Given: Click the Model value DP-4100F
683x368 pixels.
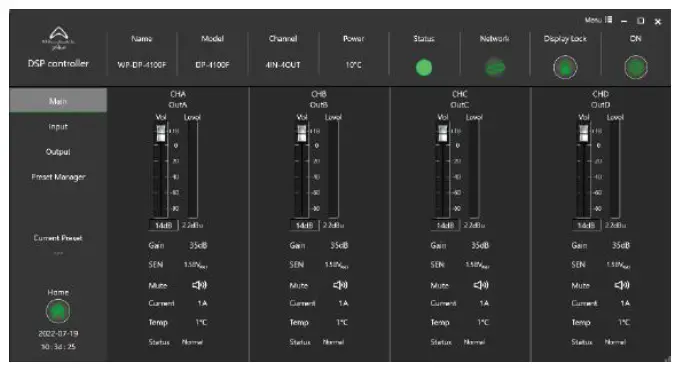Looking at the screenshot, I should pyautogui.click(x=212, y=65).
